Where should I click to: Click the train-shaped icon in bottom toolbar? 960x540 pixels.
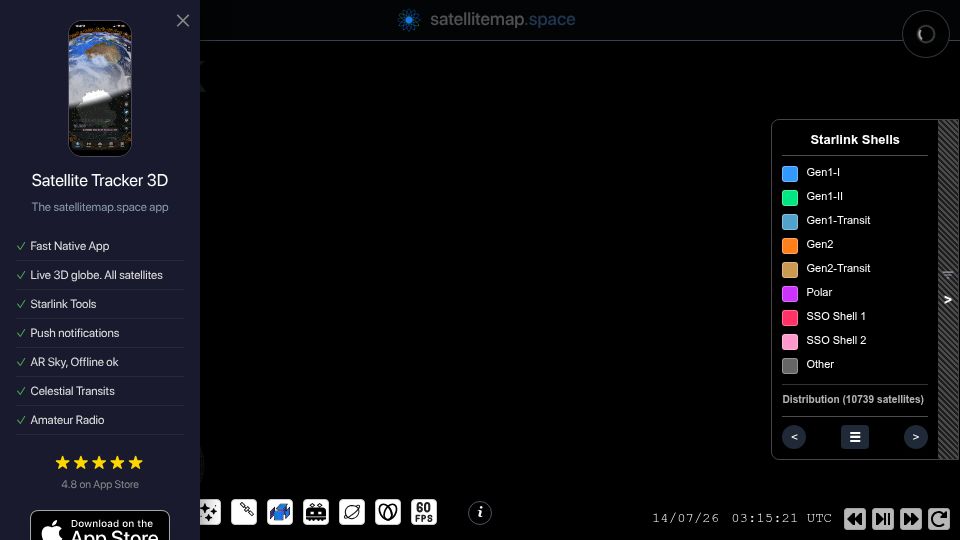(x=316, y=512)
